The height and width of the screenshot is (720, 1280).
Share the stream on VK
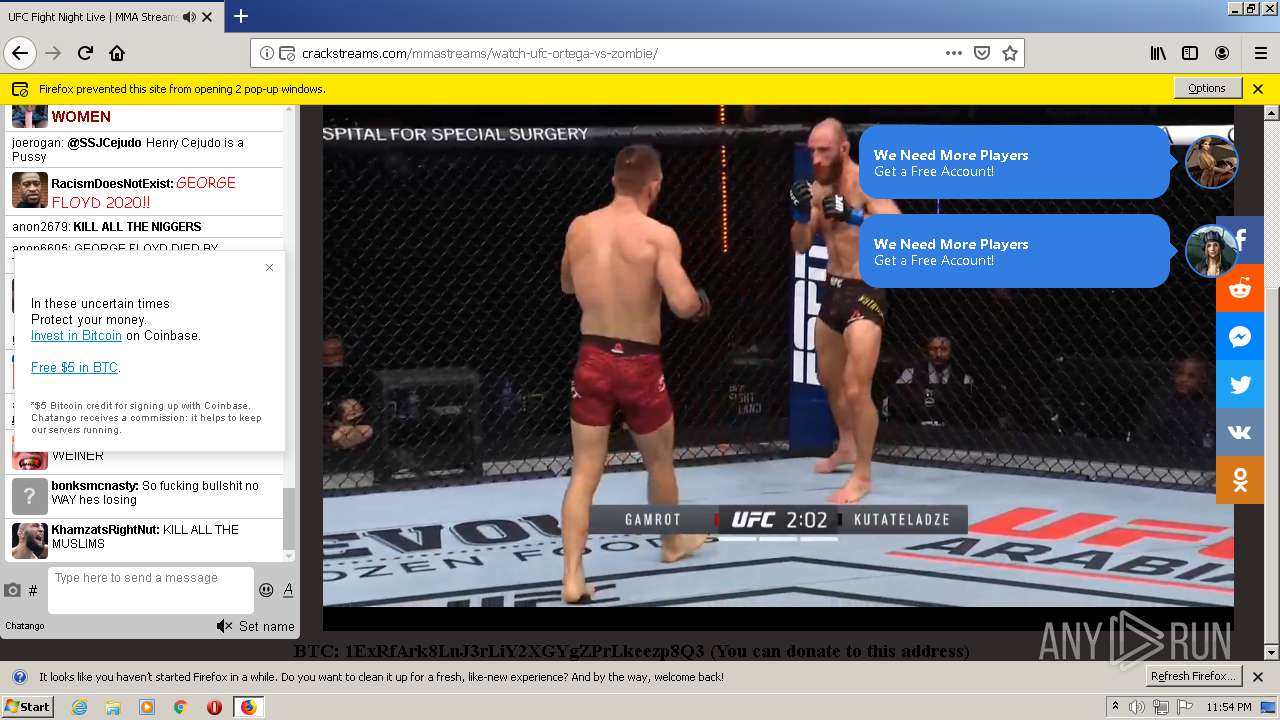pos(1240,432)
